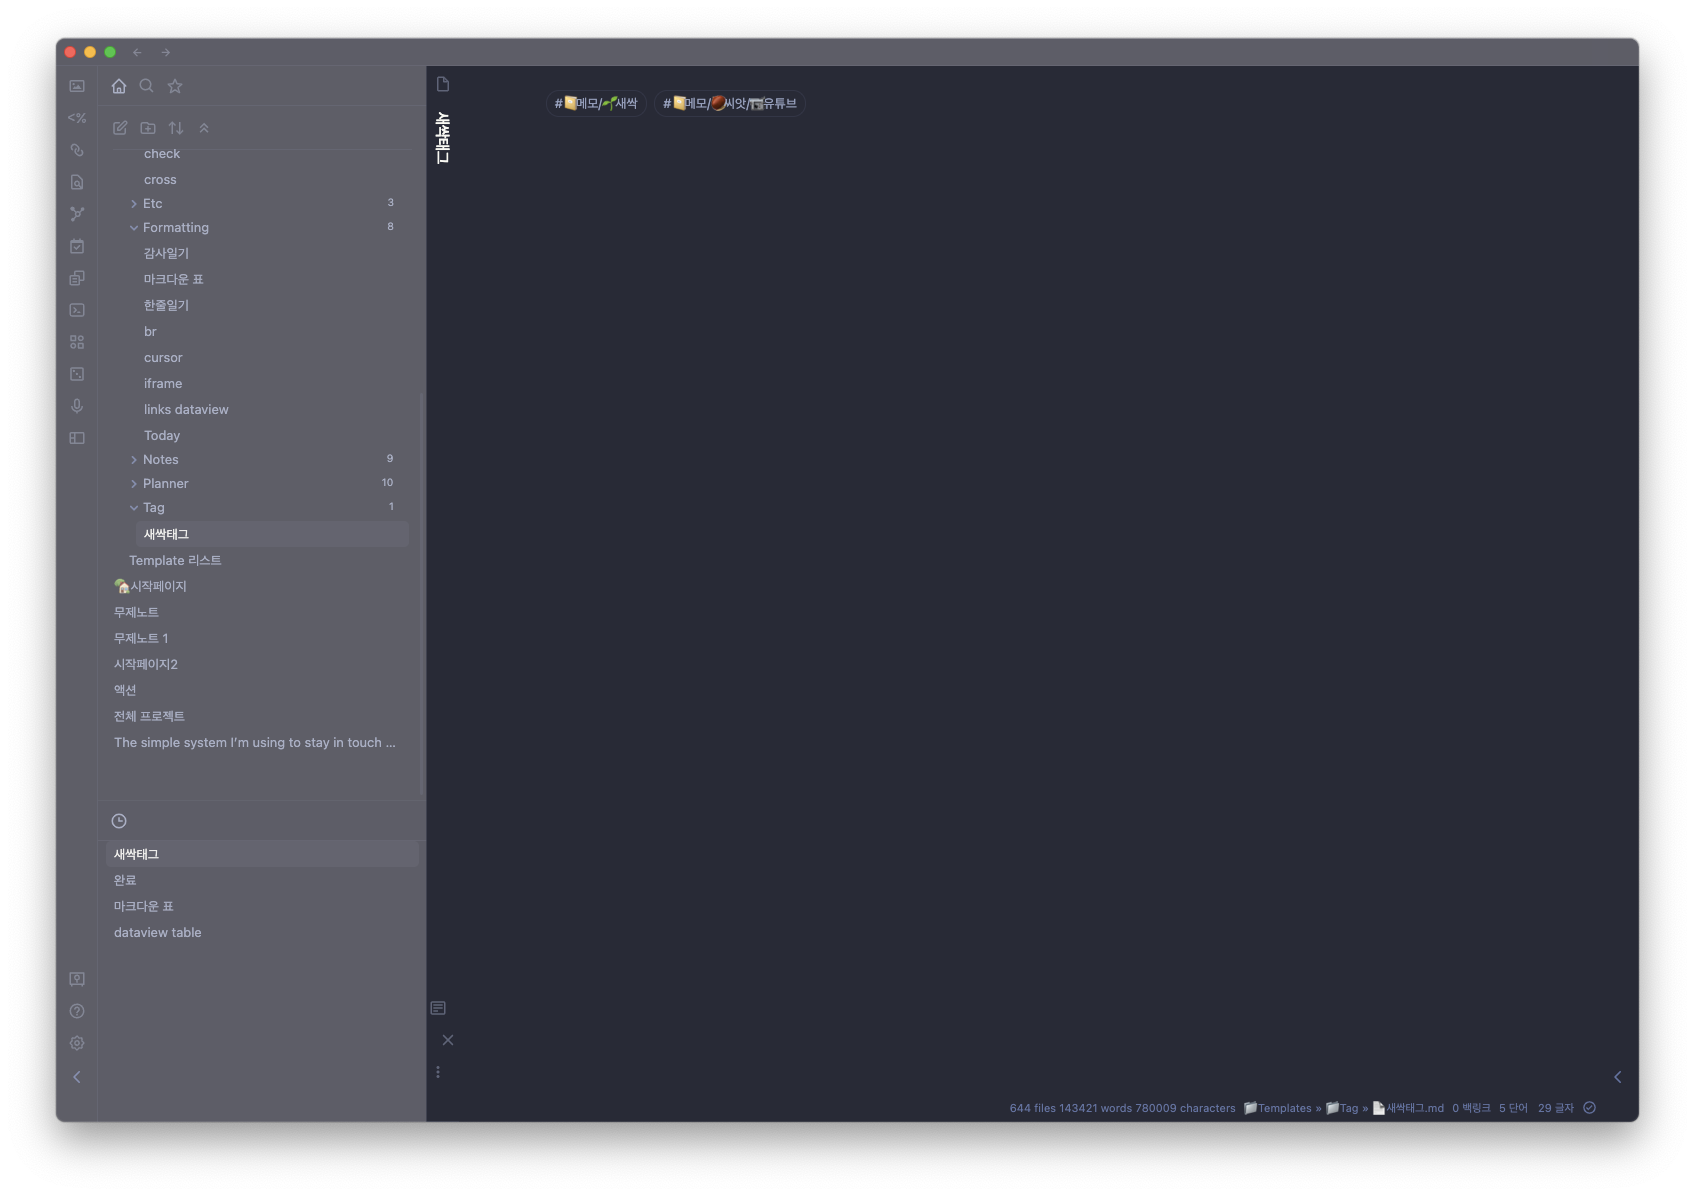
Task: Navigate back with the left arrow
Action: click(138, 52)
